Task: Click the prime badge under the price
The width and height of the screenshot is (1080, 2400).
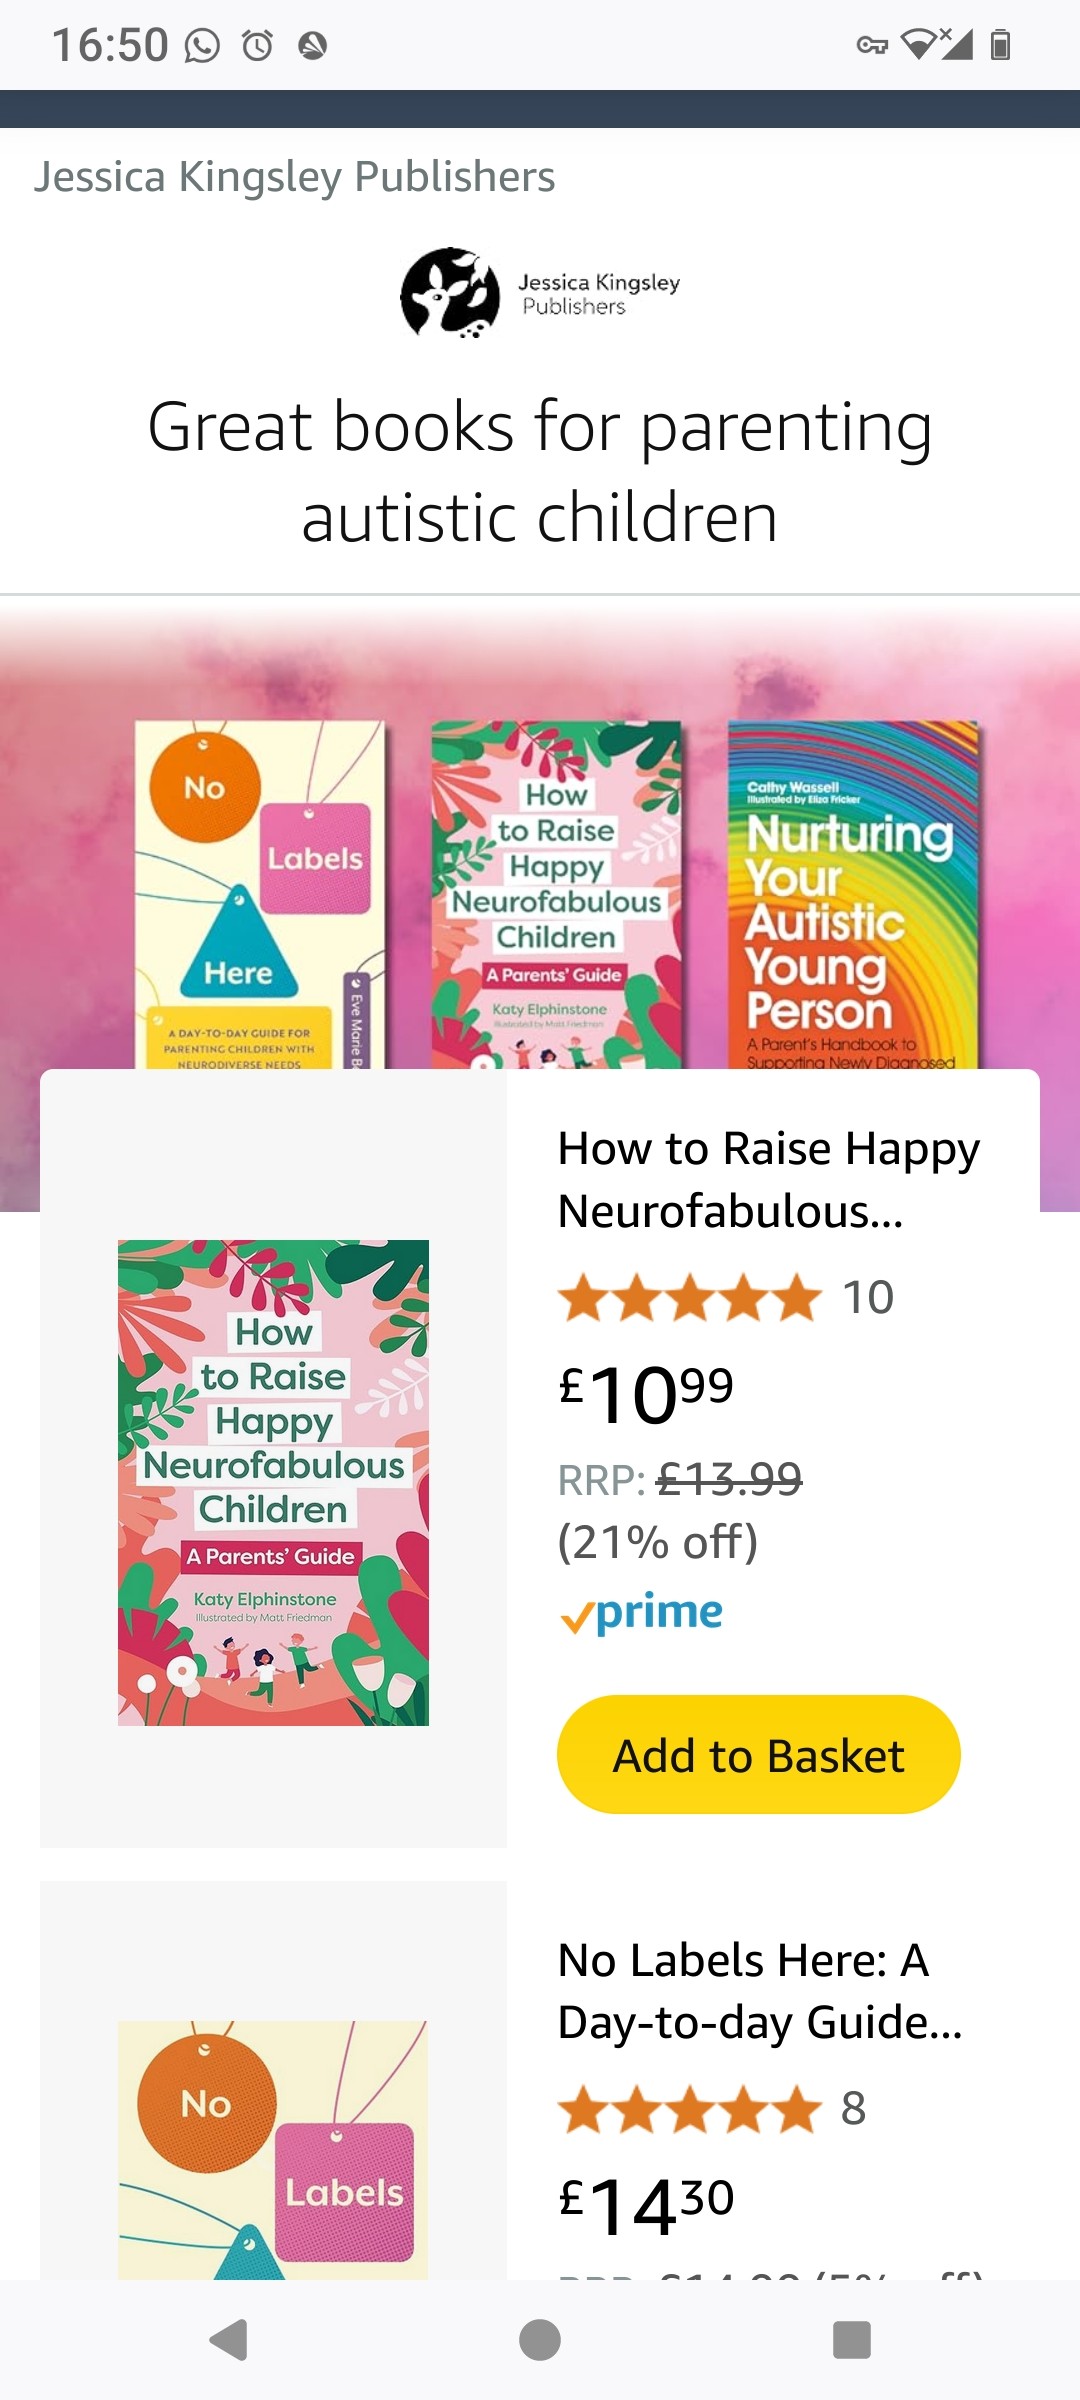Action: click(x=641, y=1612)
